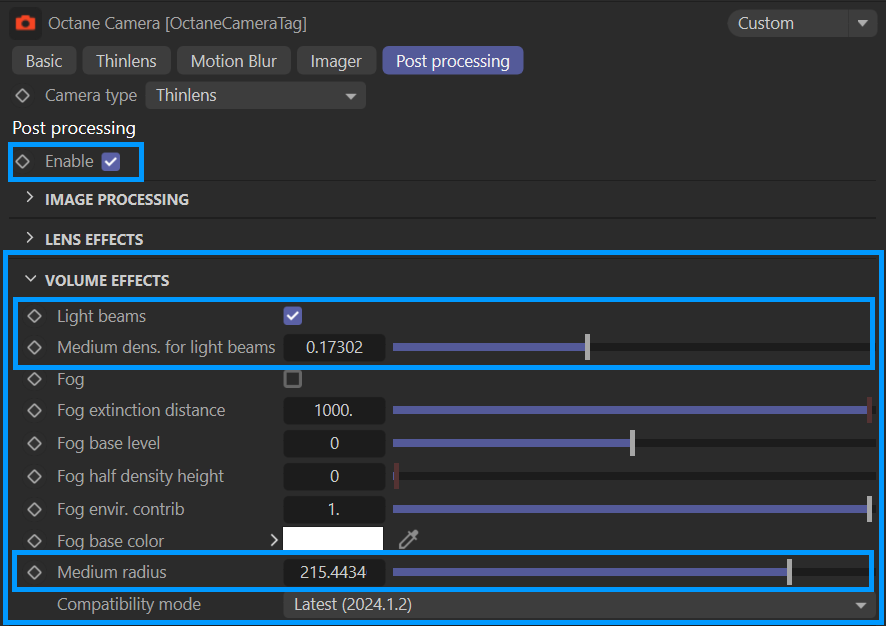
Task: Click the Octane Camera tag icon
Action: coord(25,22)
